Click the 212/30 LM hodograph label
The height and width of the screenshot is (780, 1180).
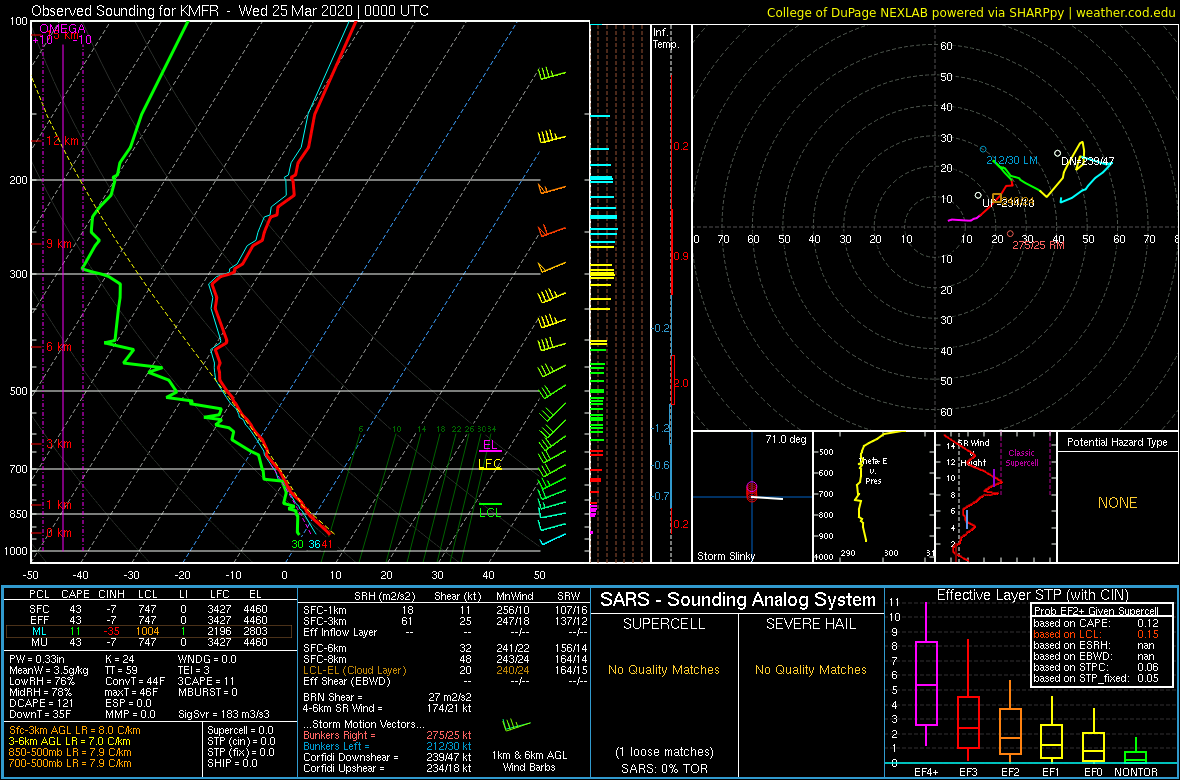point(1014,160)
